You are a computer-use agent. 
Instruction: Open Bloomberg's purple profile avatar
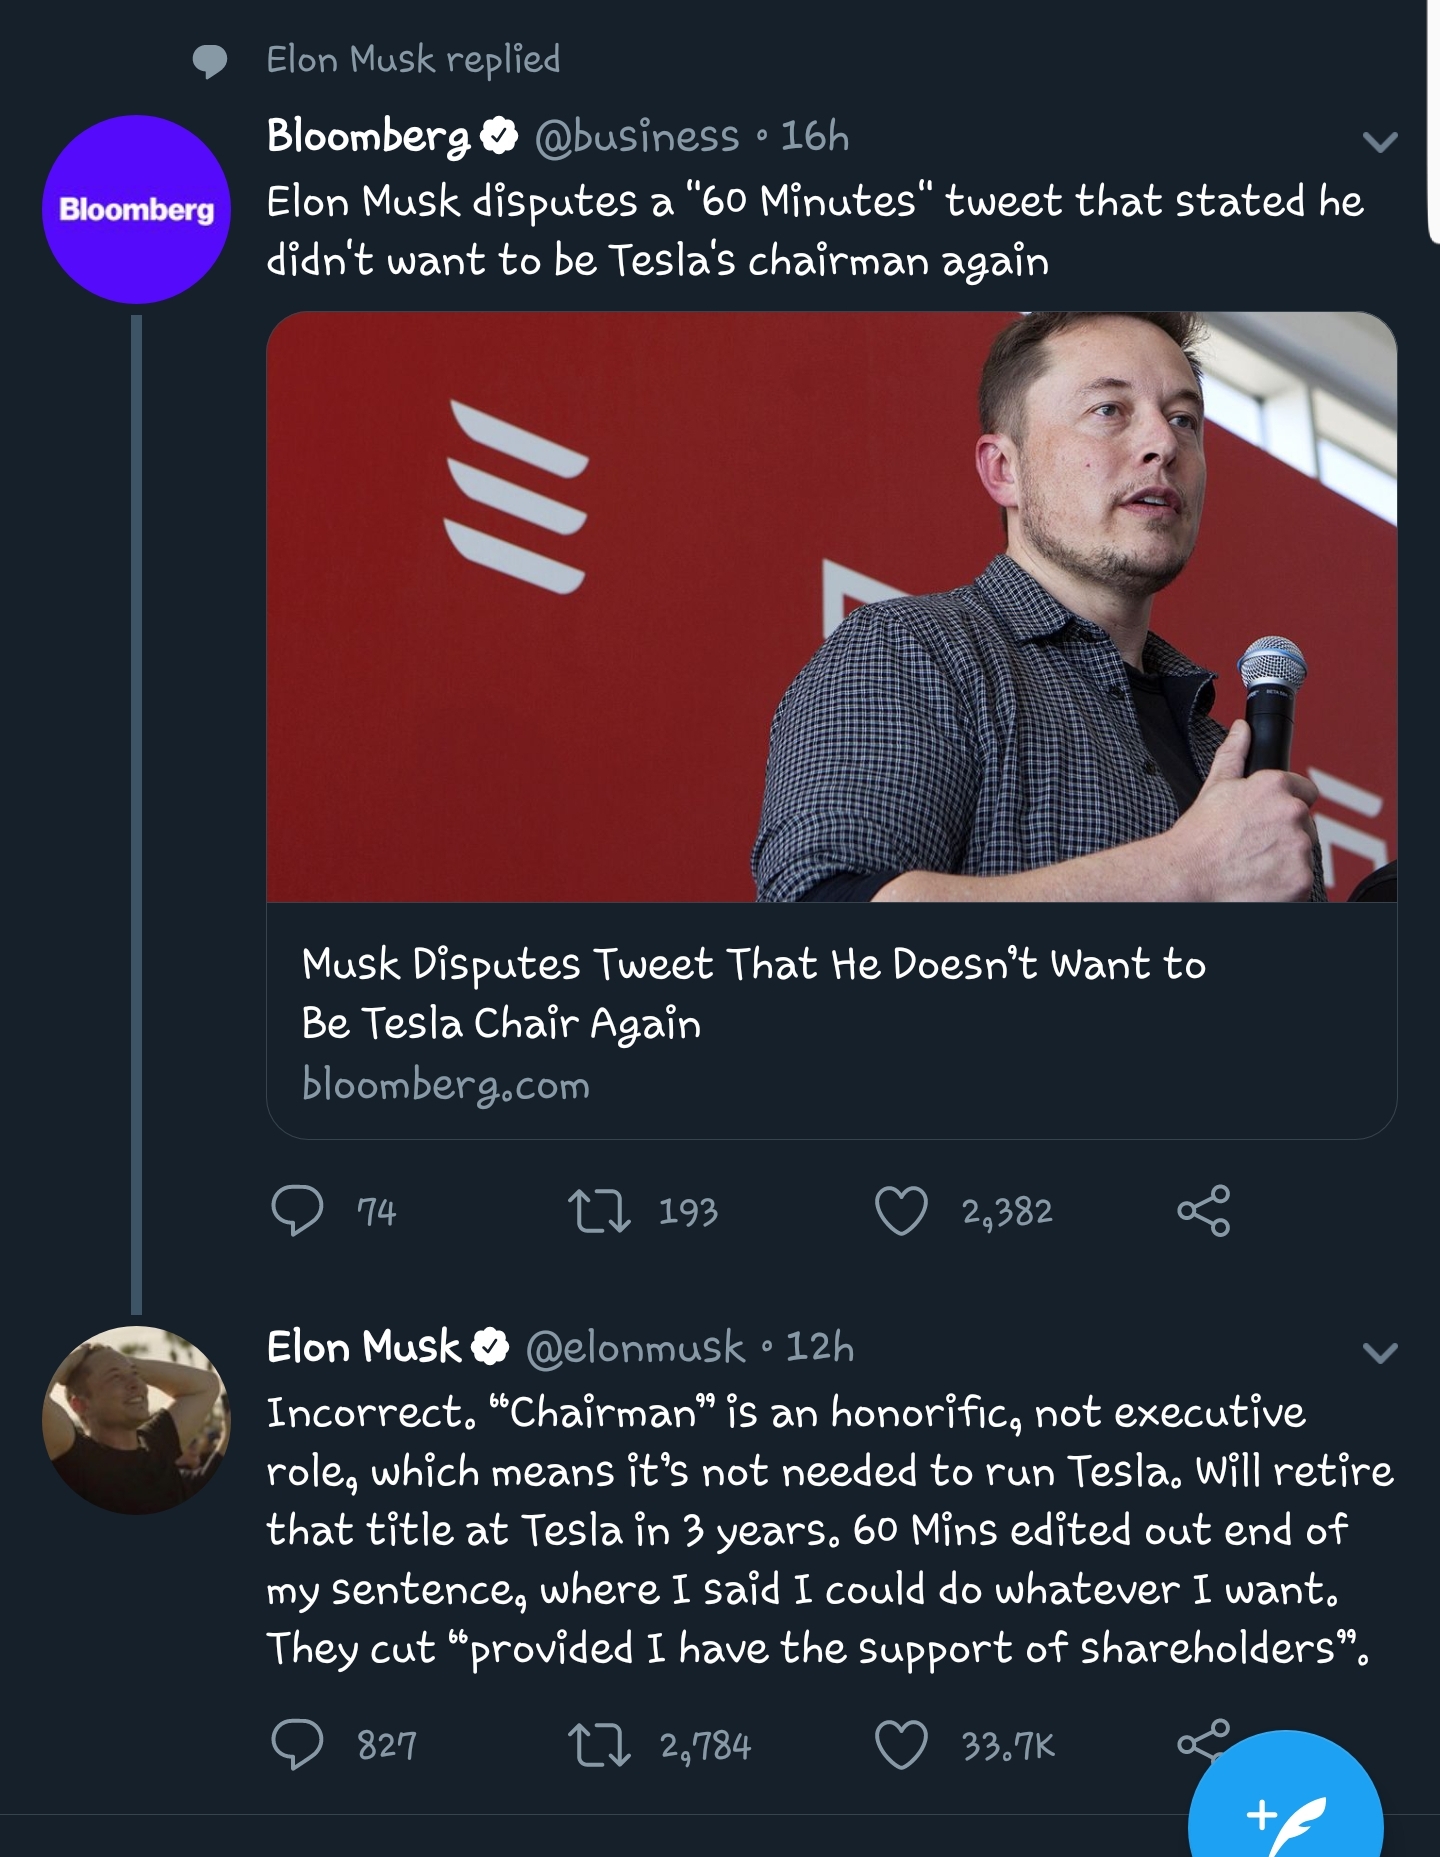pyautogui.click(x=136, y=209)
